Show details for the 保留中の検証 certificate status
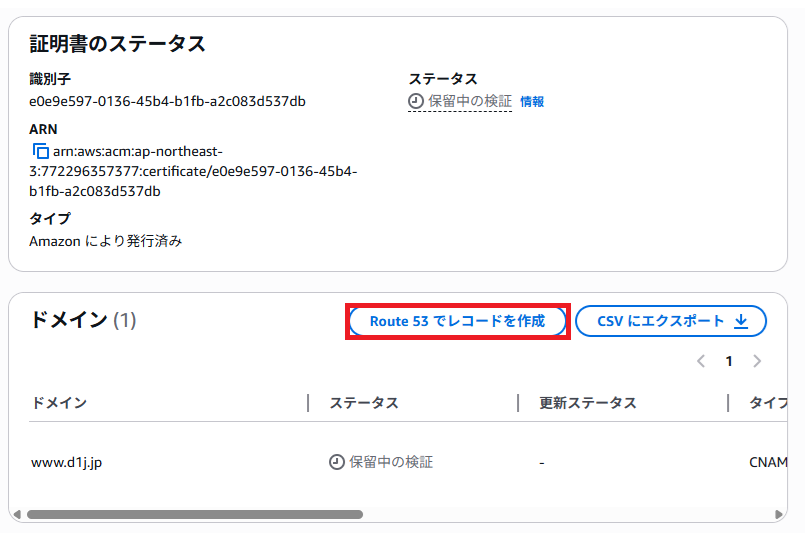The image size is (808, 537). (x=469, y=101)
